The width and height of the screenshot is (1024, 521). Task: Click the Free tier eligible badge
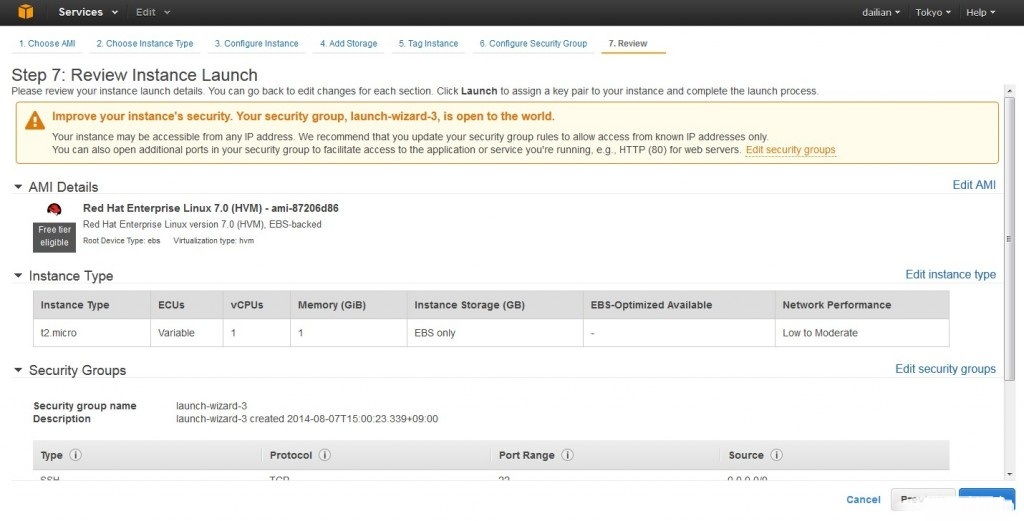click(x=54, y=236)
